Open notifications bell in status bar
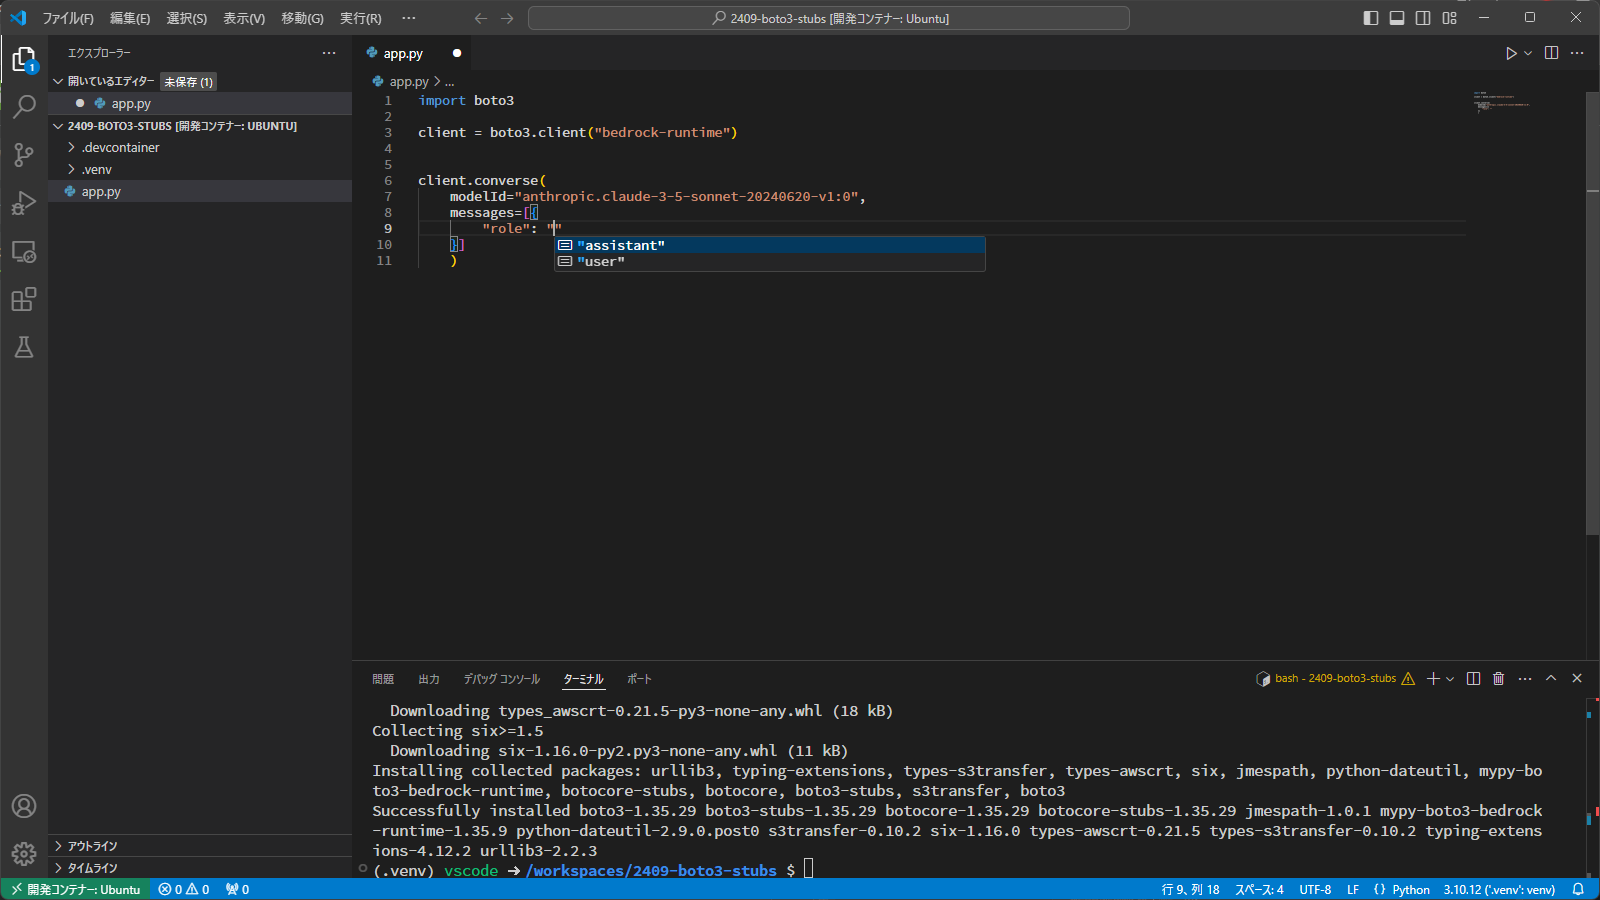 pyautogui.click(x=1578, y=889)
